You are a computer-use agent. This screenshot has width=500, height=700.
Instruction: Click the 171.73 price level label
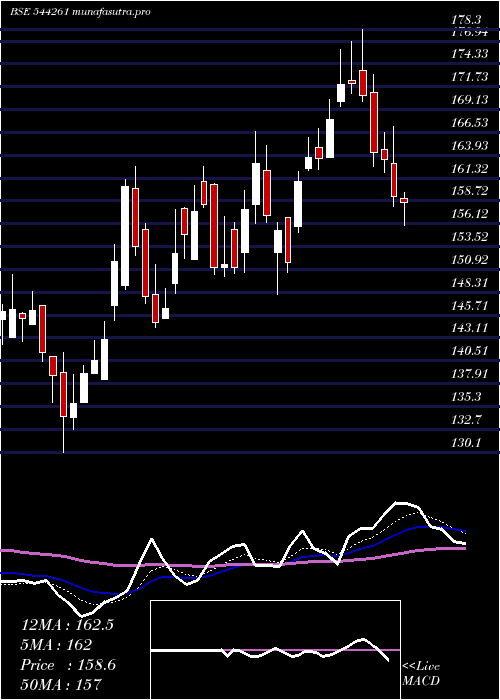470,77
